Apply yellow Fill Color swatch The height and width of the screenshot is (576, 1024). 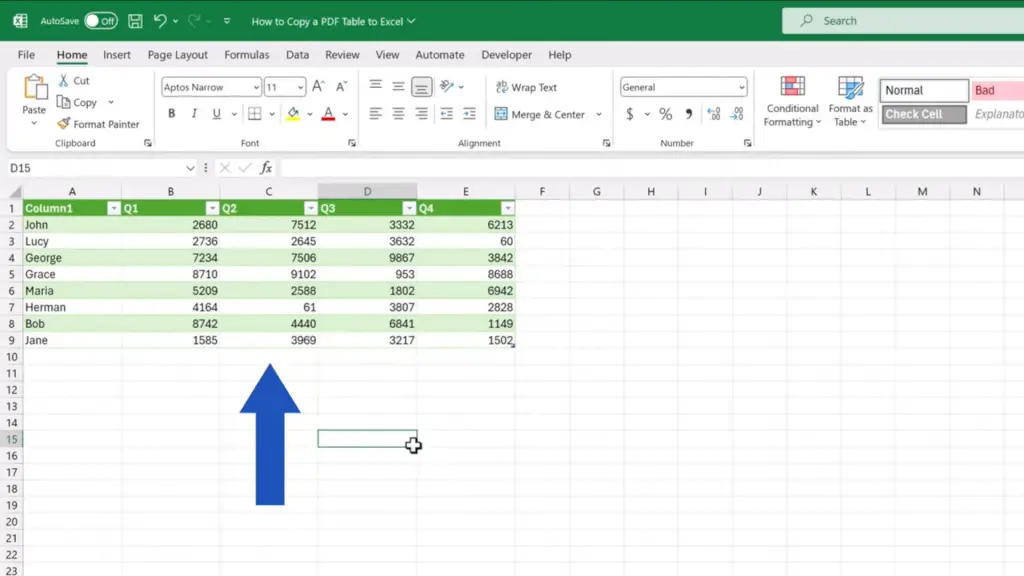click(293, 114)
